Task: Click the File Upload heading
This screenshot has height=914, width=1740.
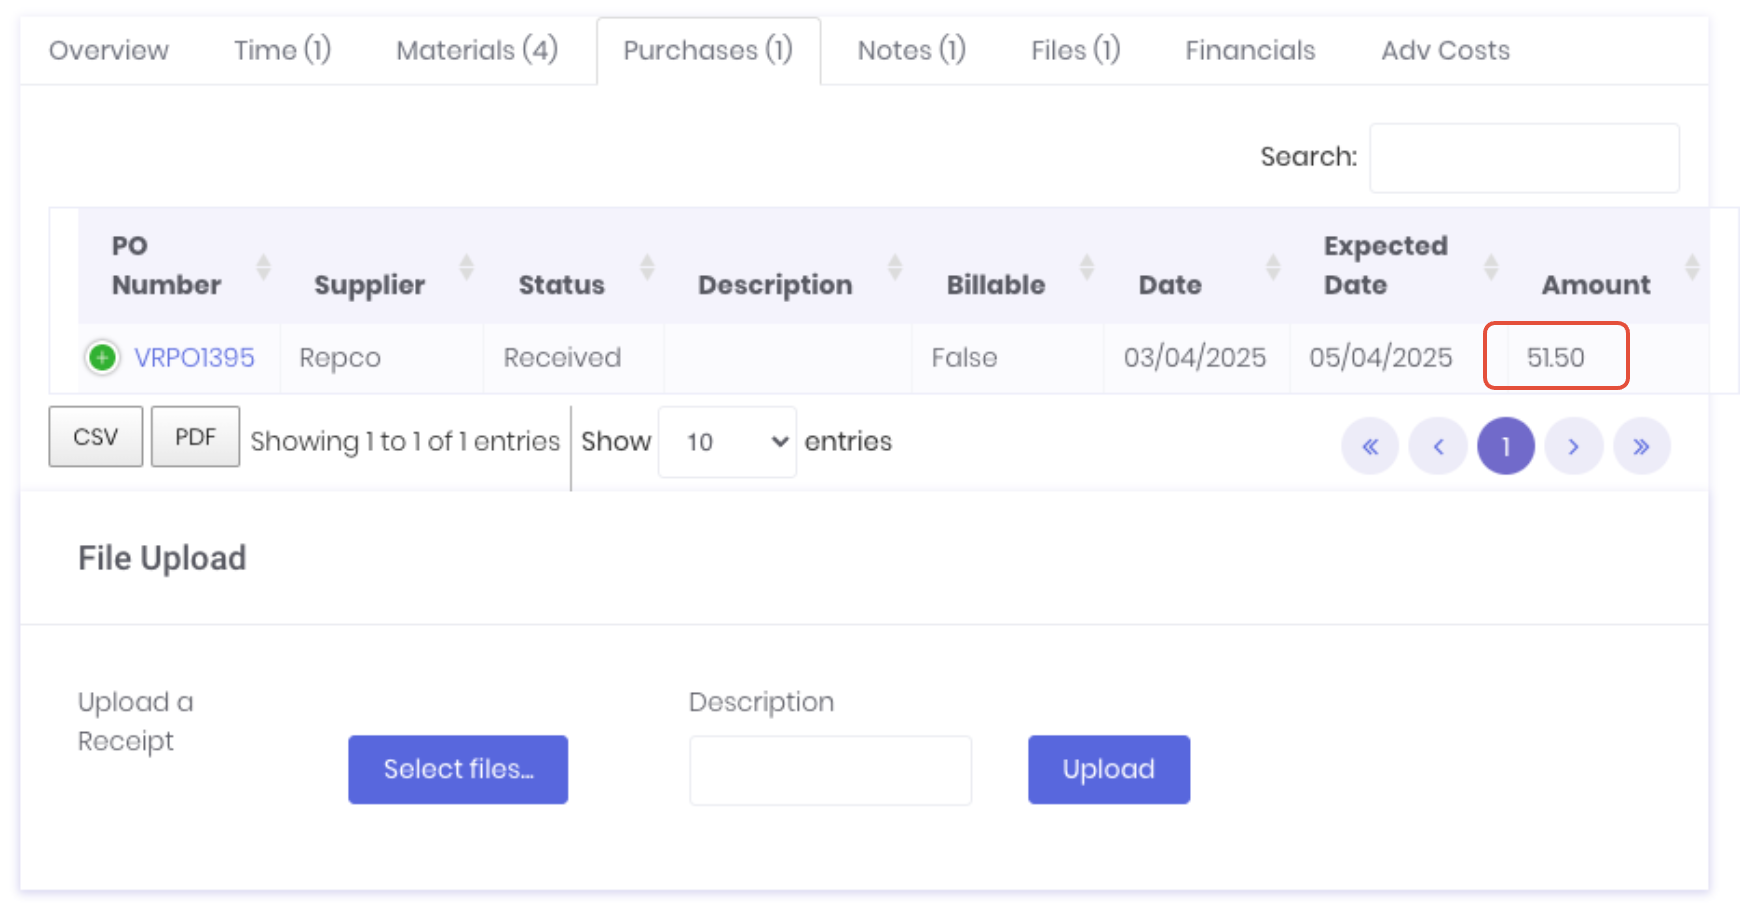Action: click(x=162, y=558)
